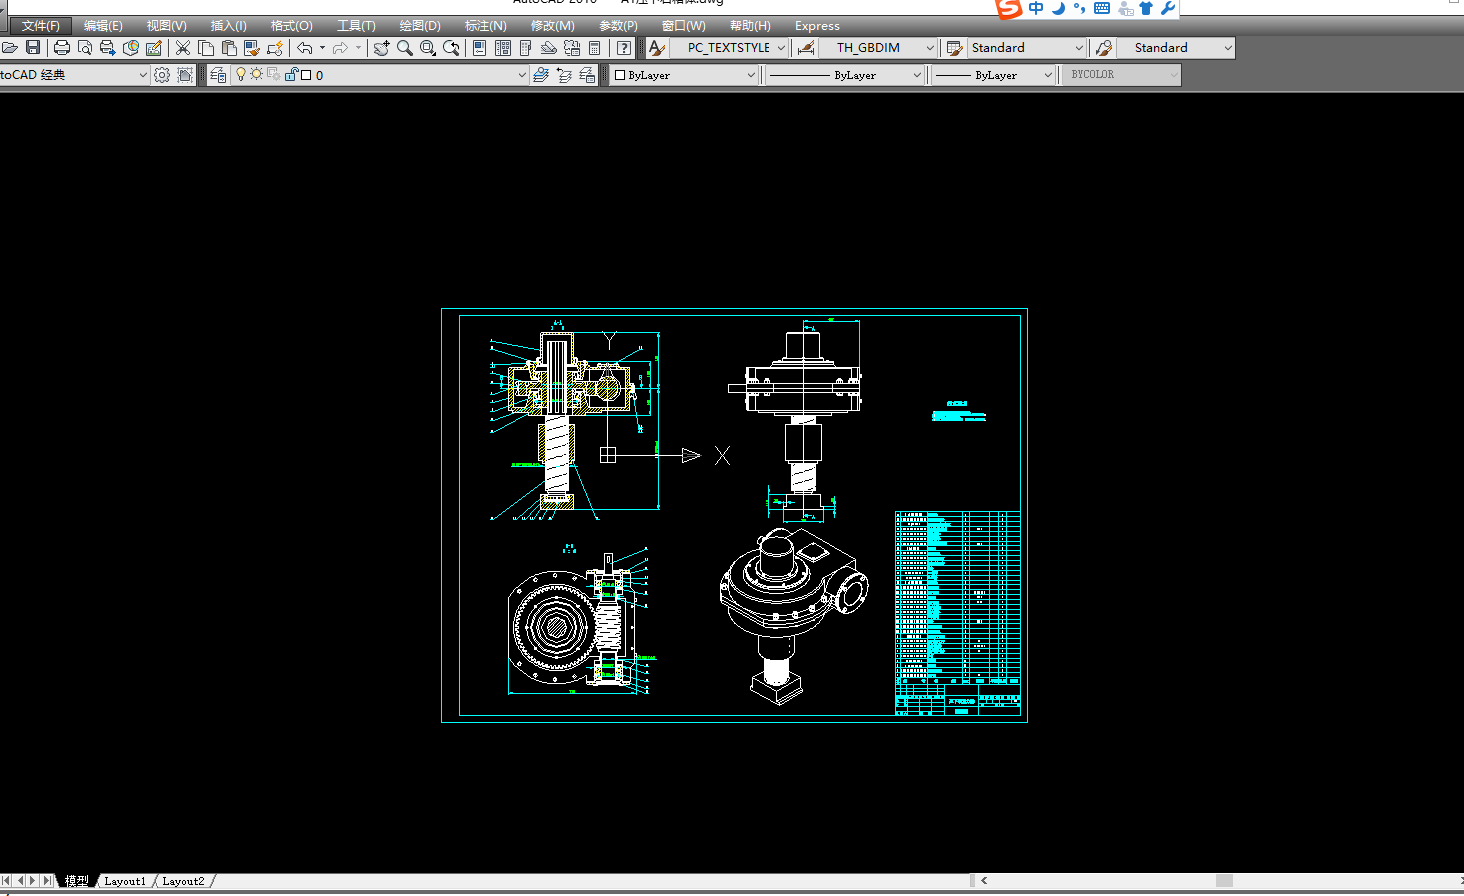The width and height of the screenshot is (1464, 896).
Task: Click the Match Properties icon
Action: coord(252,48)
